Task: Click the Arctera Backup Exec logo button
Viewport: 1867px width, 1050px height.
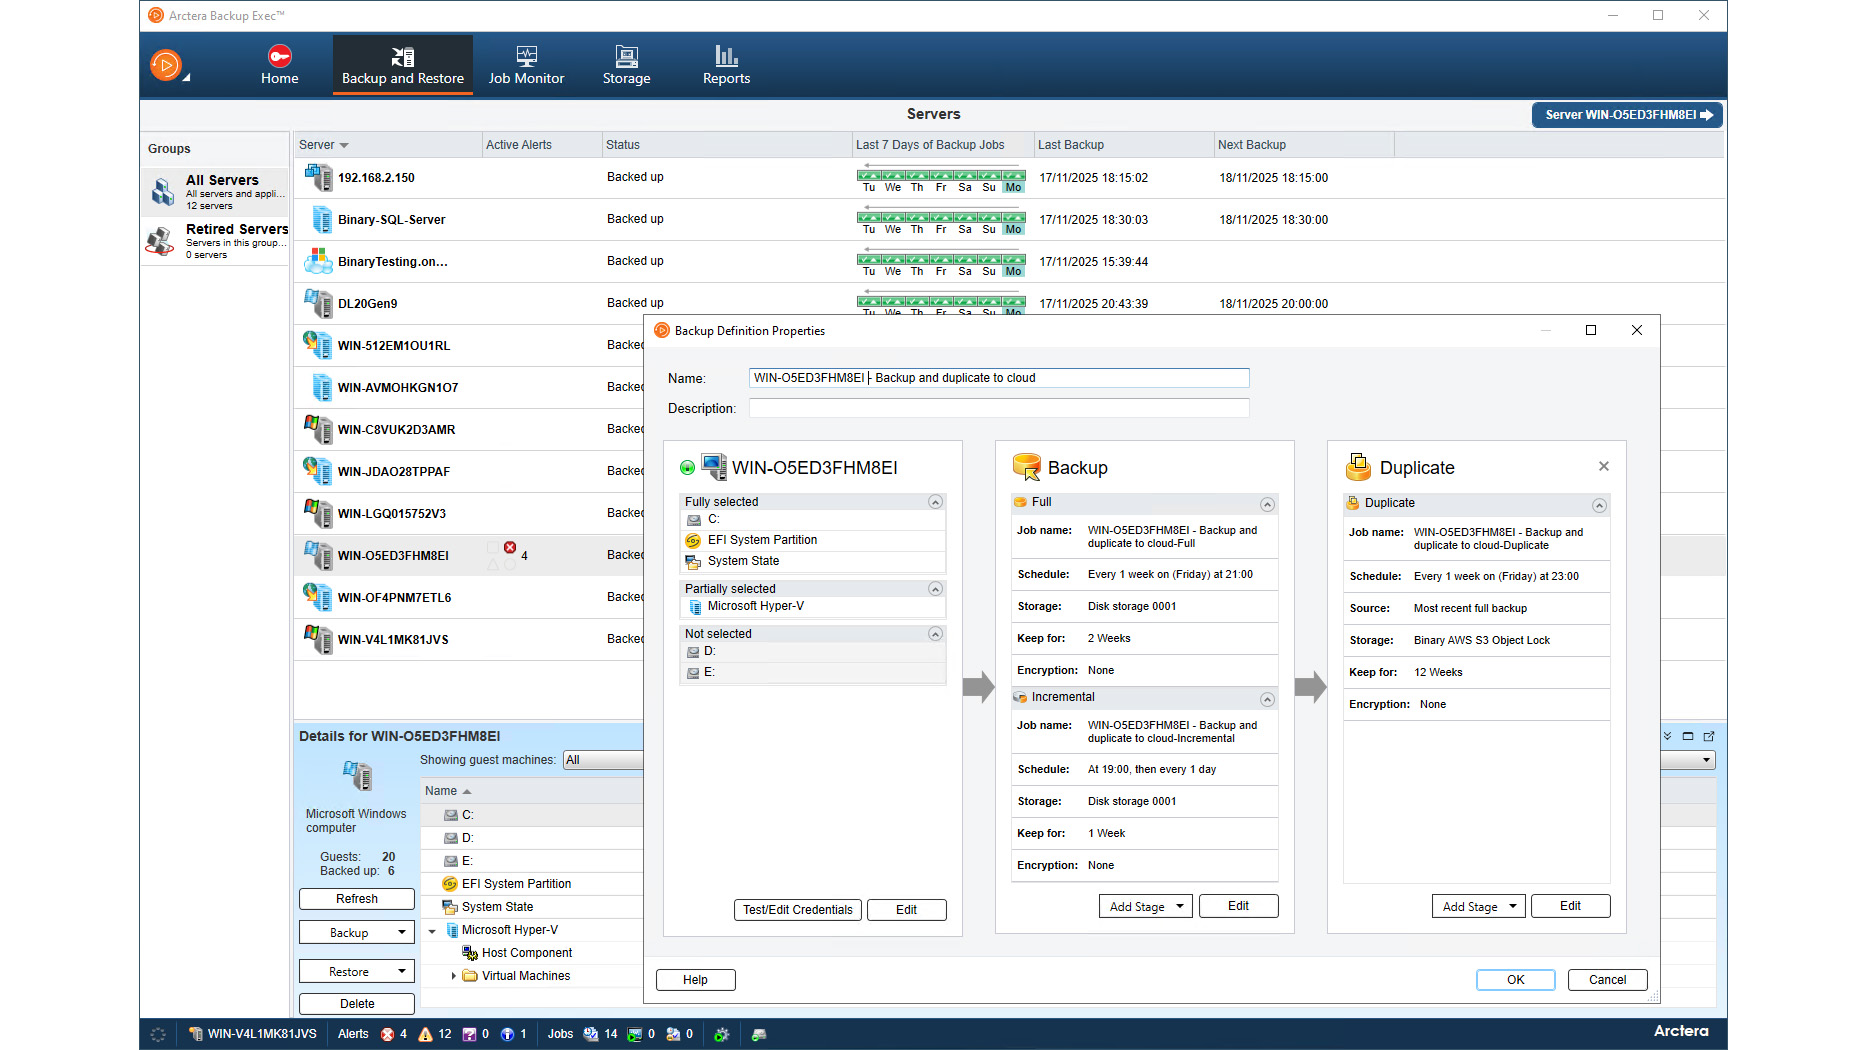Action: [167, 64]
